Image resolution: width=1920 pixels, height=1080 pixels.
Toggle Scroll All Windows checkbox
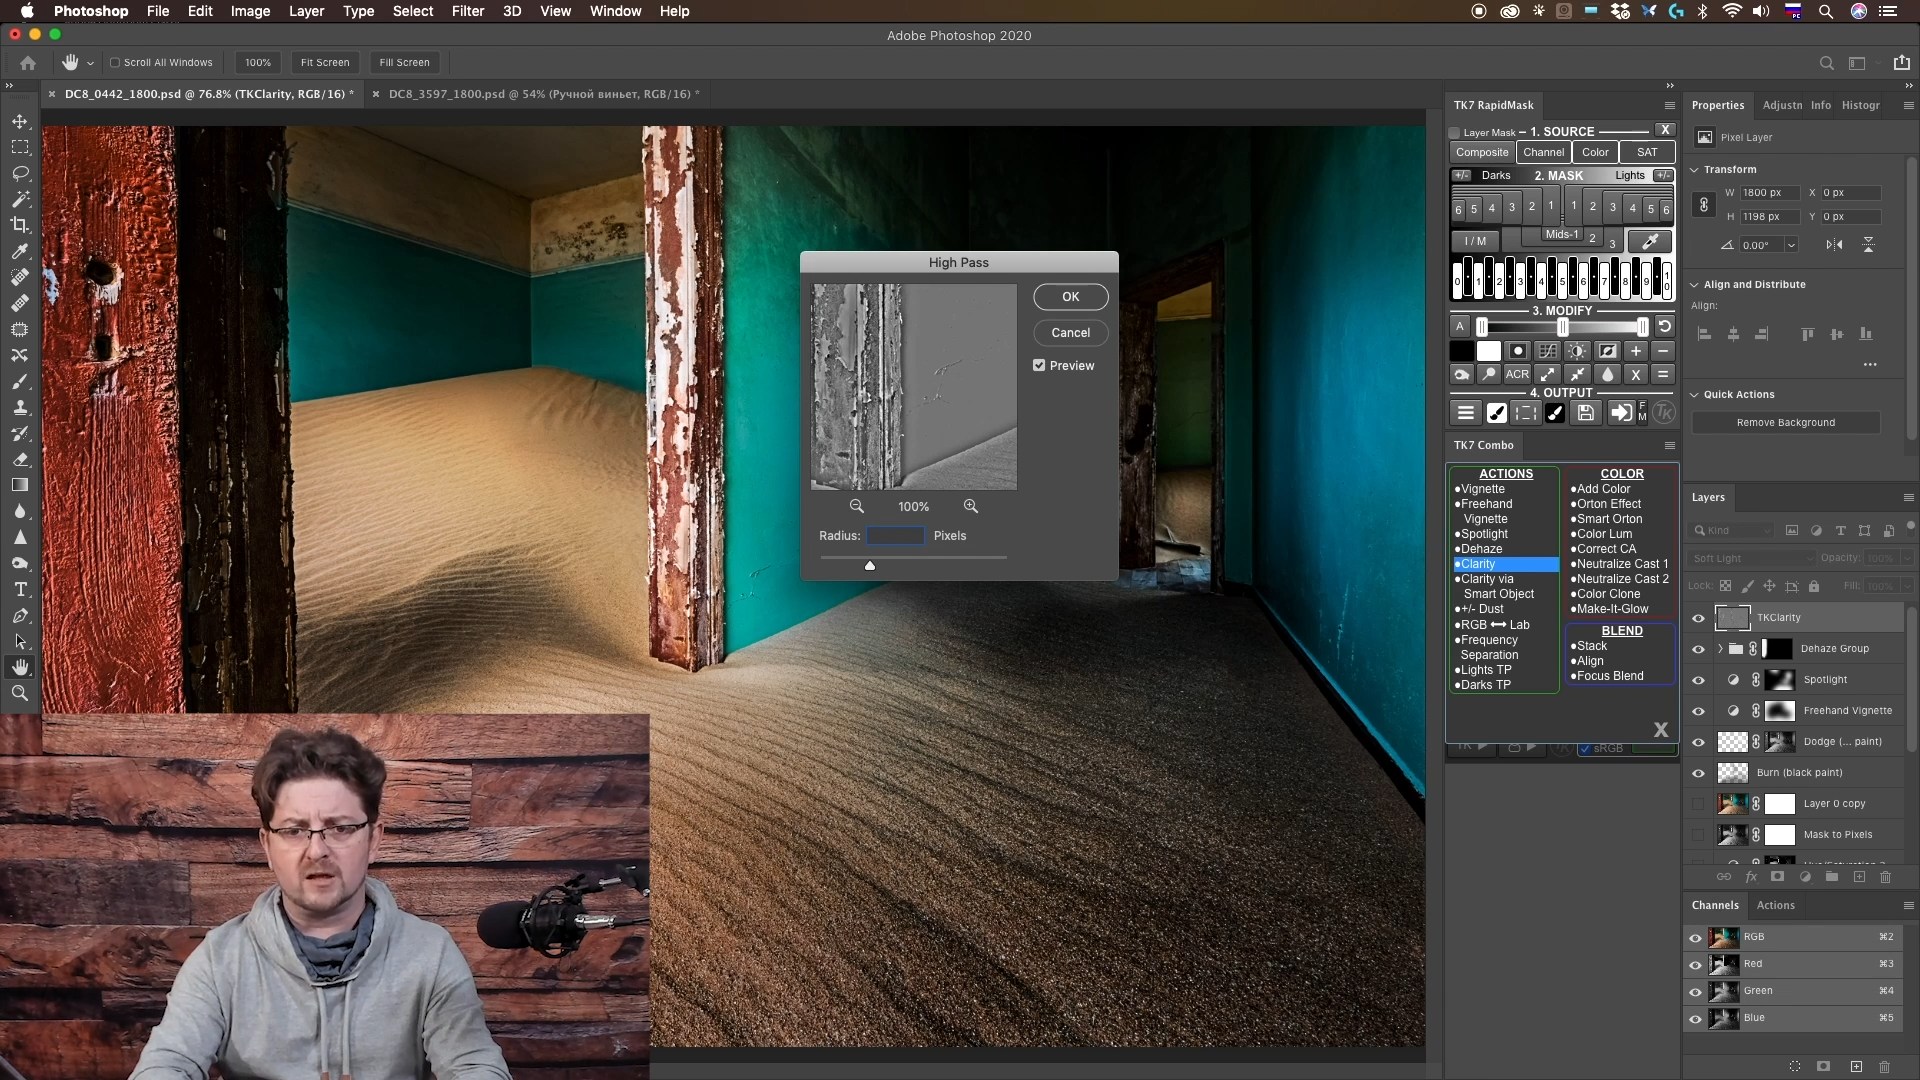point(115,62)
